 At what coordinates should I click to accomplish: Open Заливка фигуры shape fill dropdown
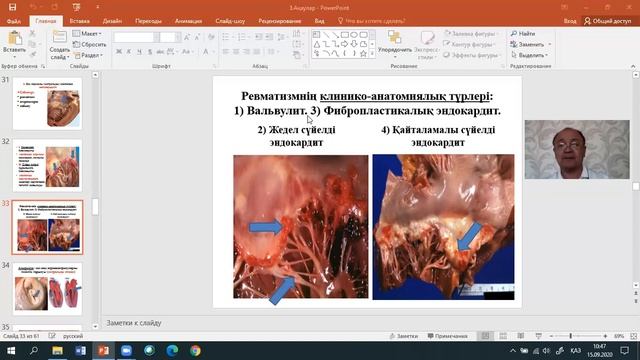point(471,34)
